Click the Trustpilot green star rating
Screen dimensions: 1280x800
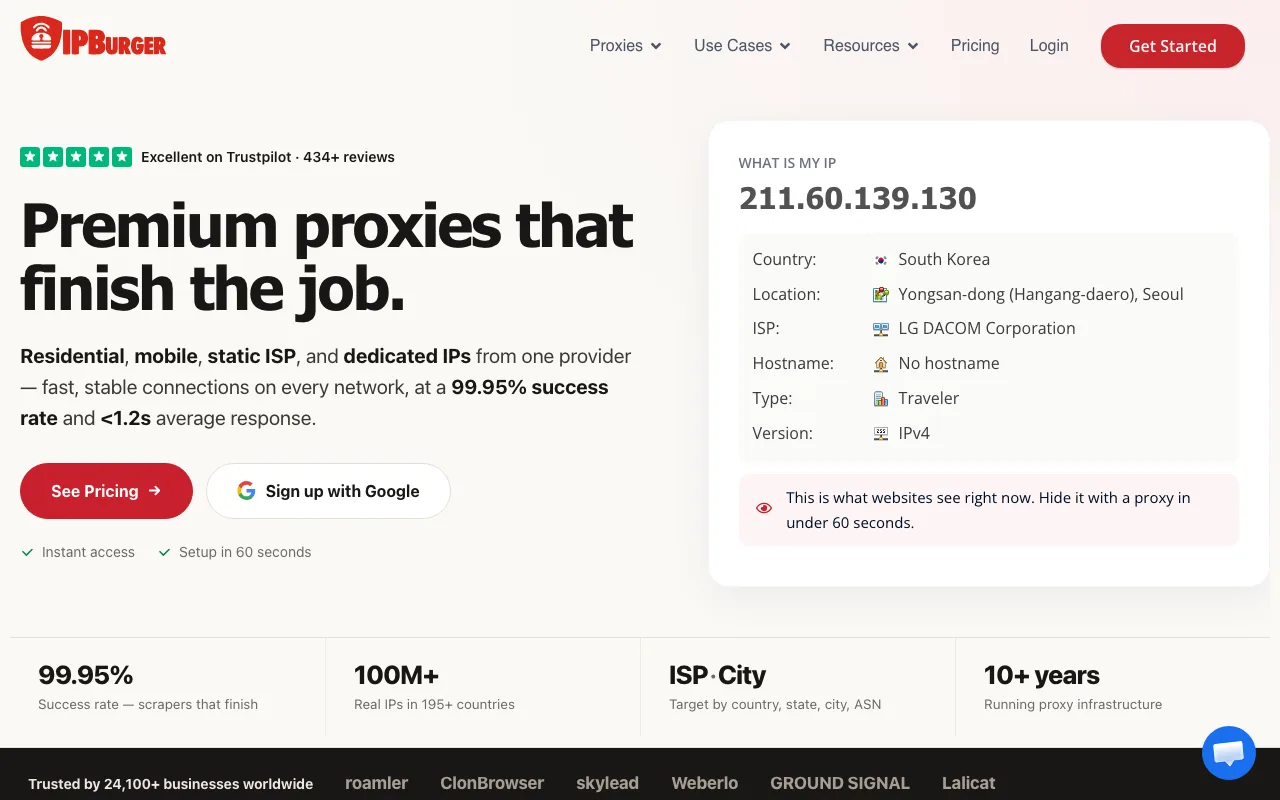click(x=76, y=157)
